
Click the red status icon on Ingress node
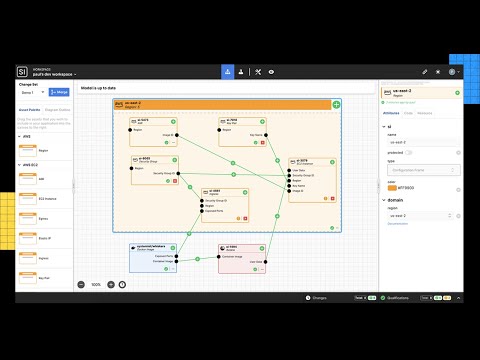[245, 219]
